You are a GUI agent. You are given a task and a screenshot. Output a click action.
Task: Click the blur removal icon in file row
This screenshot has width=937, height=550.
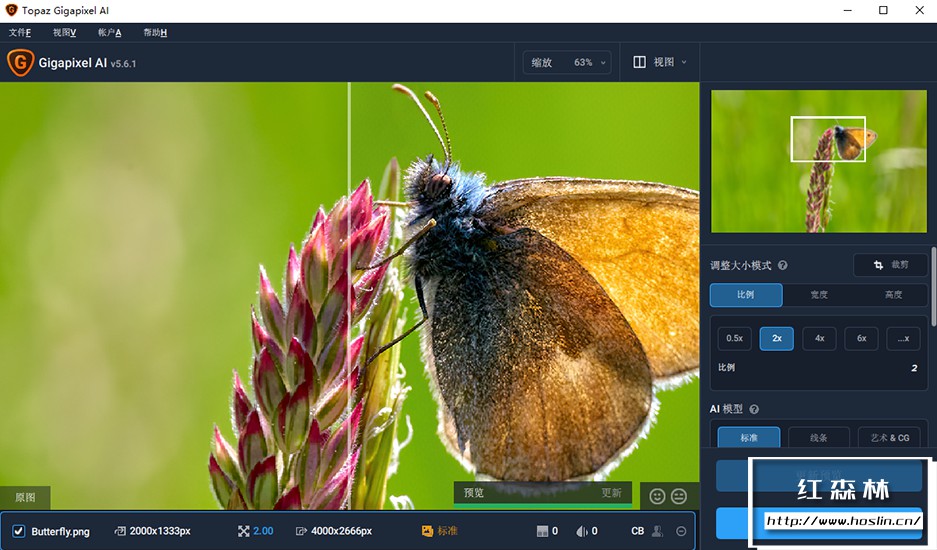pyautogui.click(x=581, y=531)
